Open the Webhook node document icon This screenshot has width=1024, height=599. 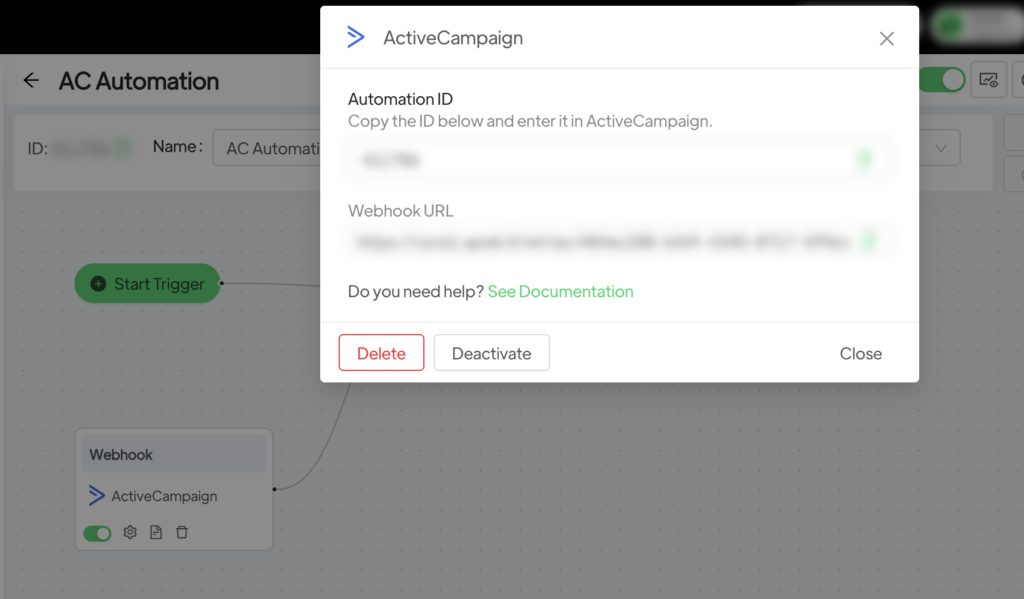(156, 533)
